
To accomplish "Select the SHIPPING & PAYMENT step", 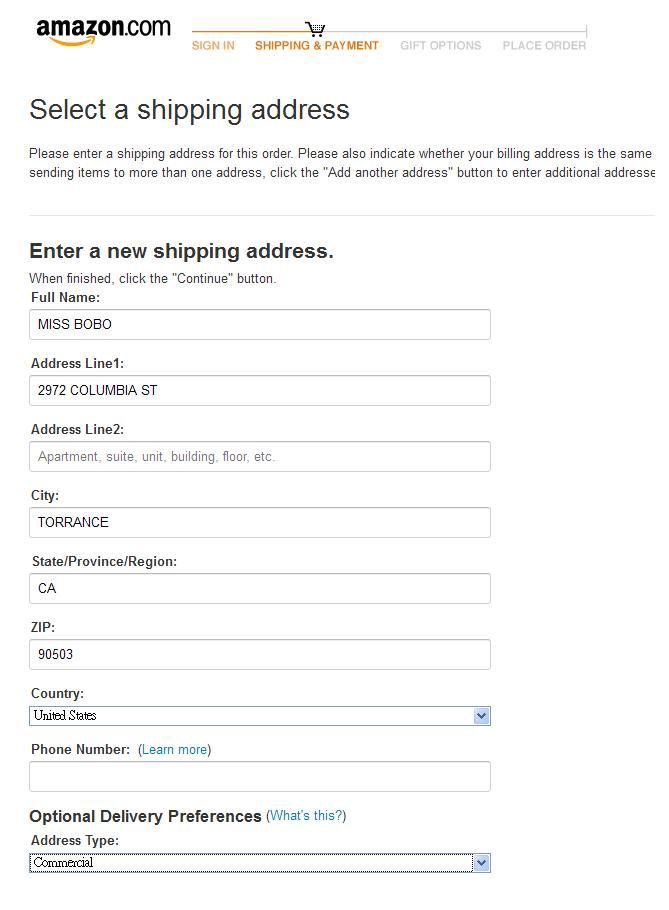I will pyautogui.click(x=316, y=45).
